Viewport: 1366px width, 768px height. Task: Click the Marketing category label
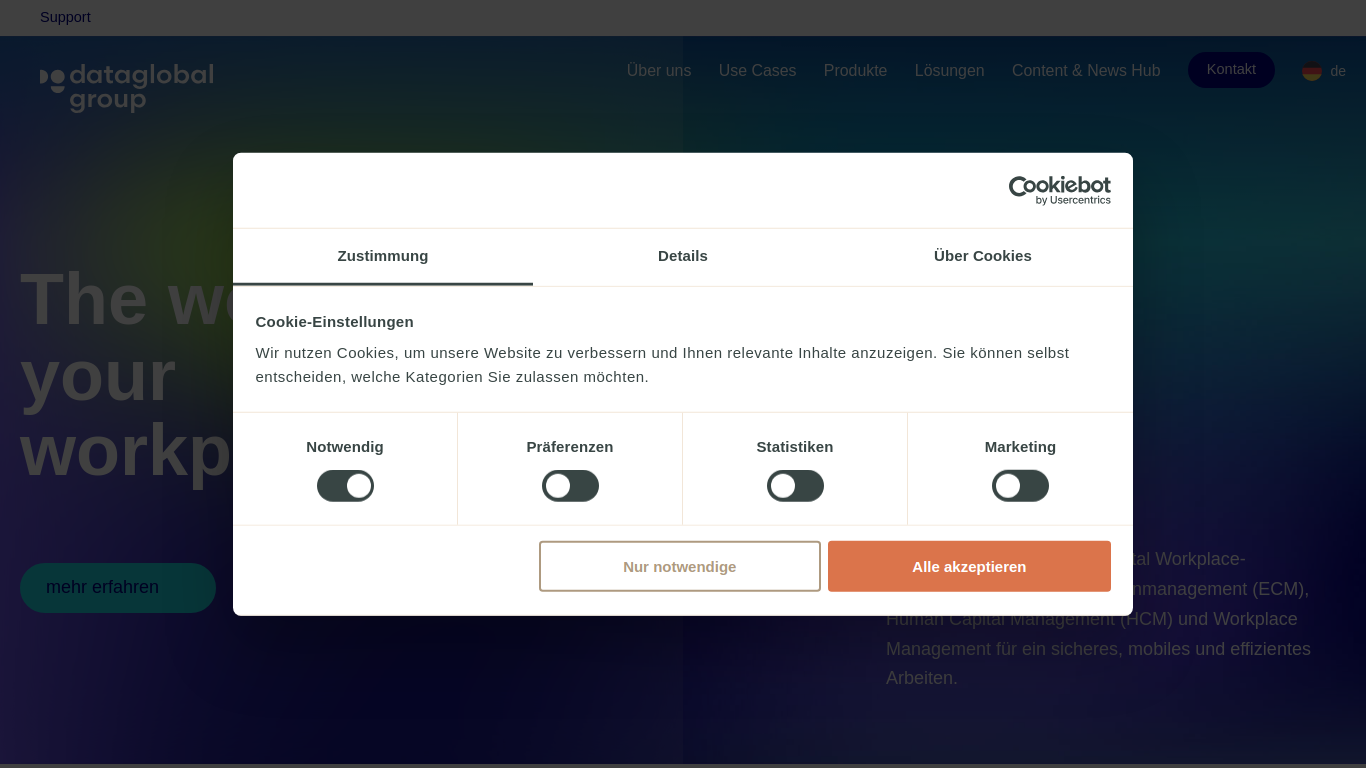[1020, 447]
